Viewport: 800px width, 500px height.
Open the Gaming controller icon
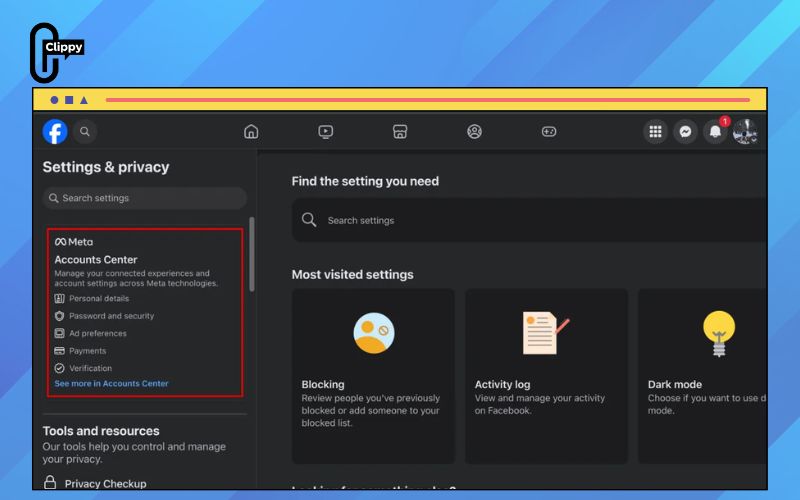pos(549,132)
